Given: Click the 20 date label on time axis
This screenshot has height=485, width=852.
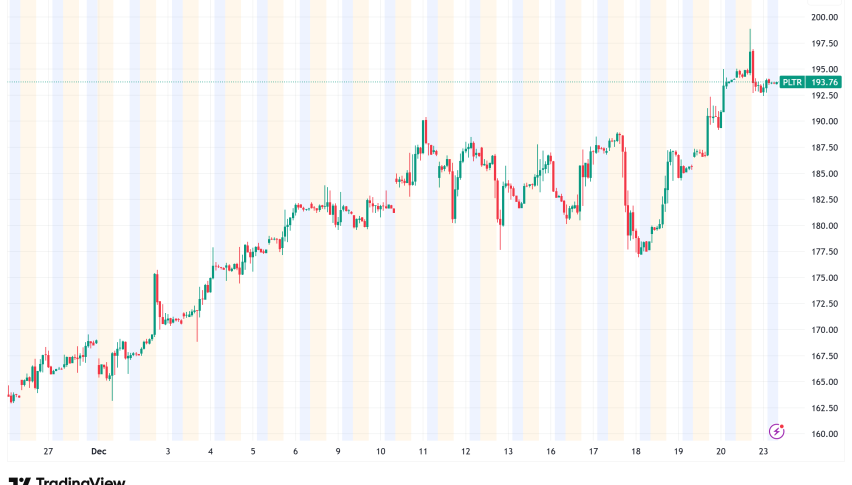Looking at the screenshot, I should (x=721, y=451).
